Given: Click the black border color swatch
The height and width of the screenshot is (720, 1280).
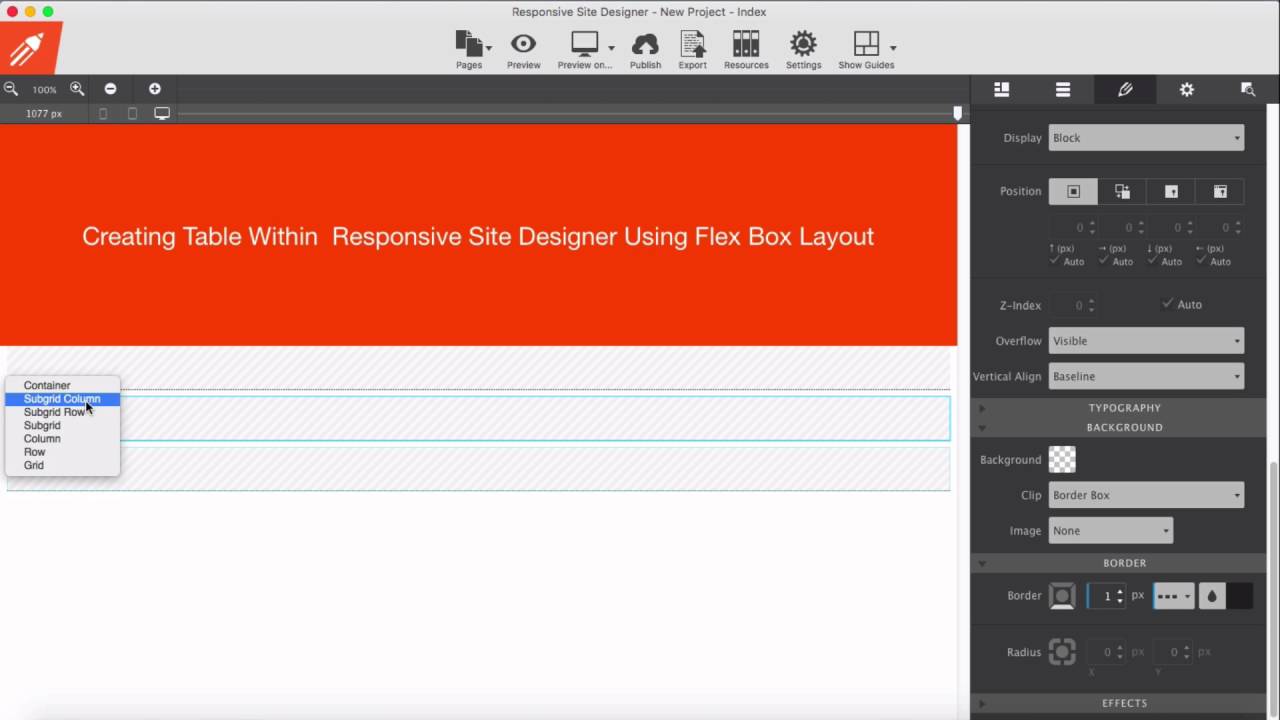Looking at the screenshot, I should [x=1239, y=596].
